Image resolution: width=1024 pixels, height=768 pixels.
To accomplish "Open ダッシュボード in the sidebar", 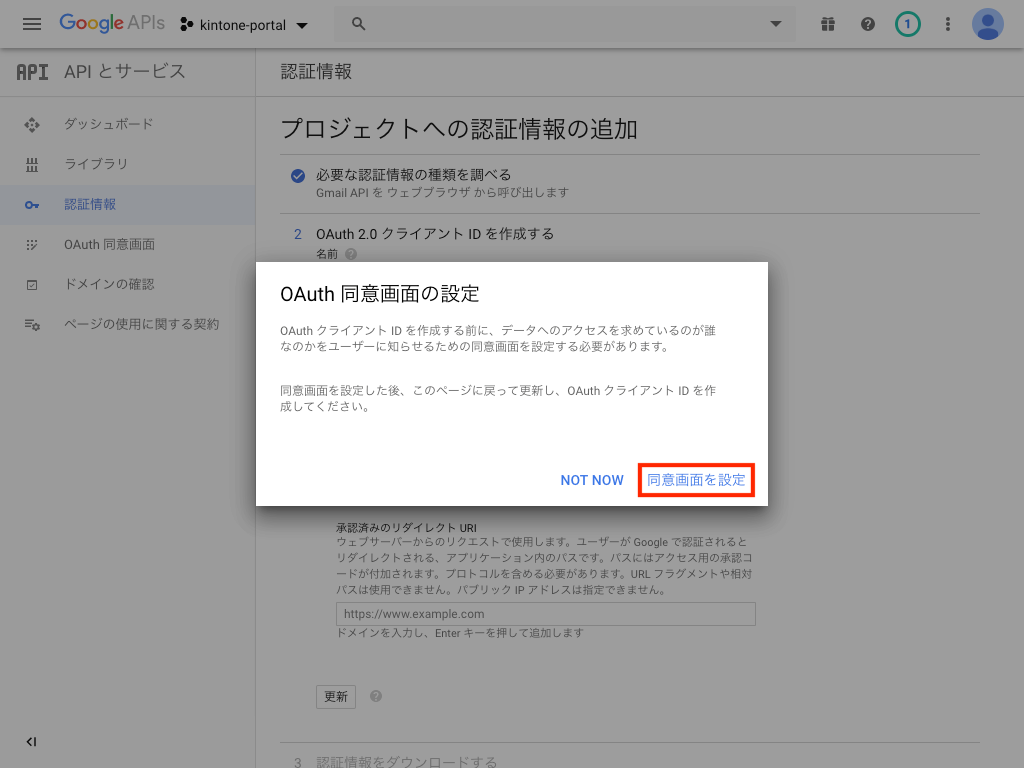I will pos(108,124).
